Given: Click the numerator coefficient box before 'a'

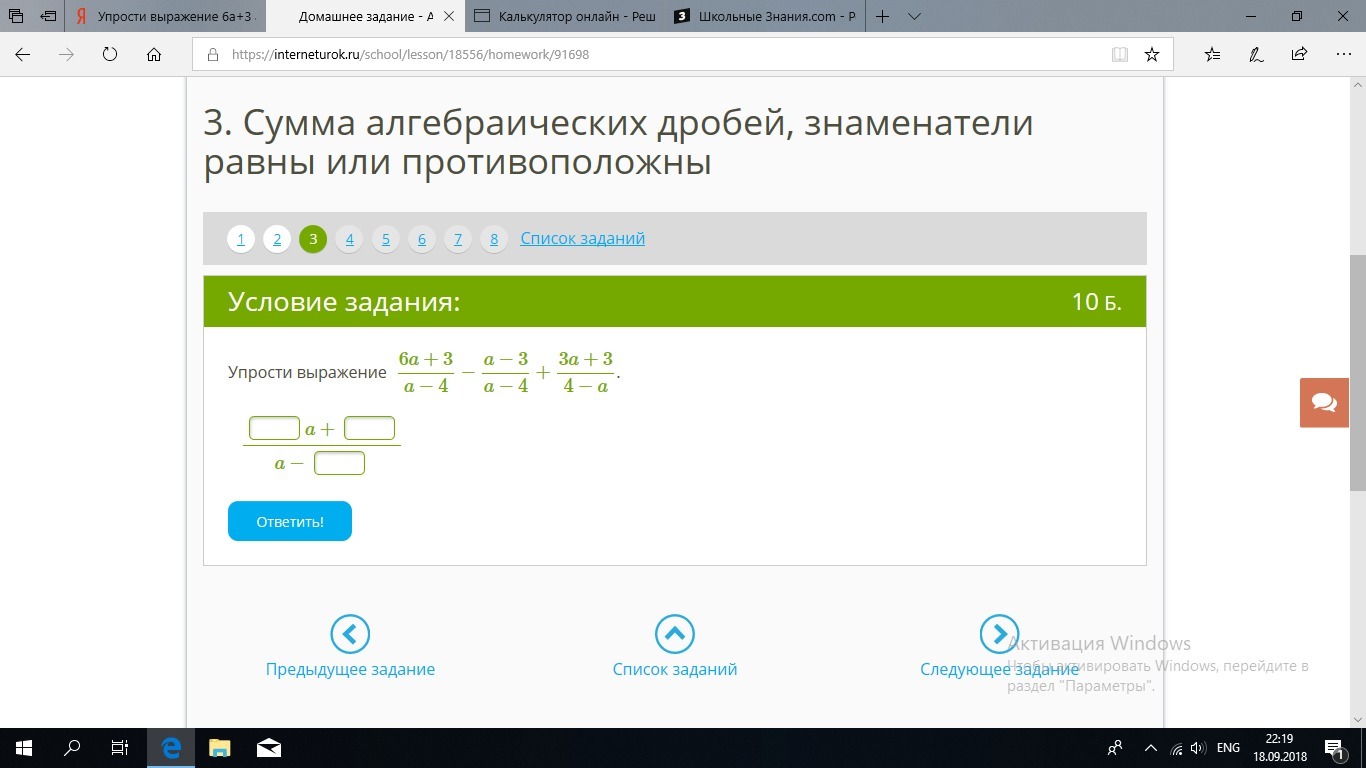Looking at the screenshot, I should [x=275, y=429].
